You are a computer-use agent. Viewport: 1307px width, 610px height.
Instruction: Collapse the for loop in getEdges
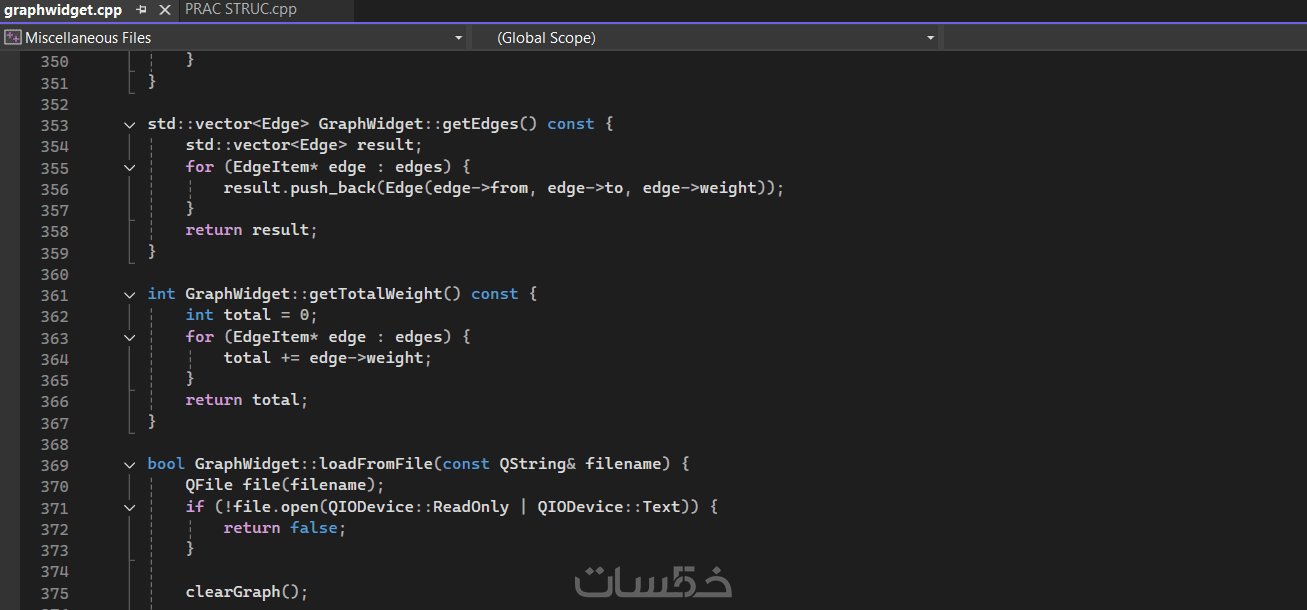pos(129,167)
